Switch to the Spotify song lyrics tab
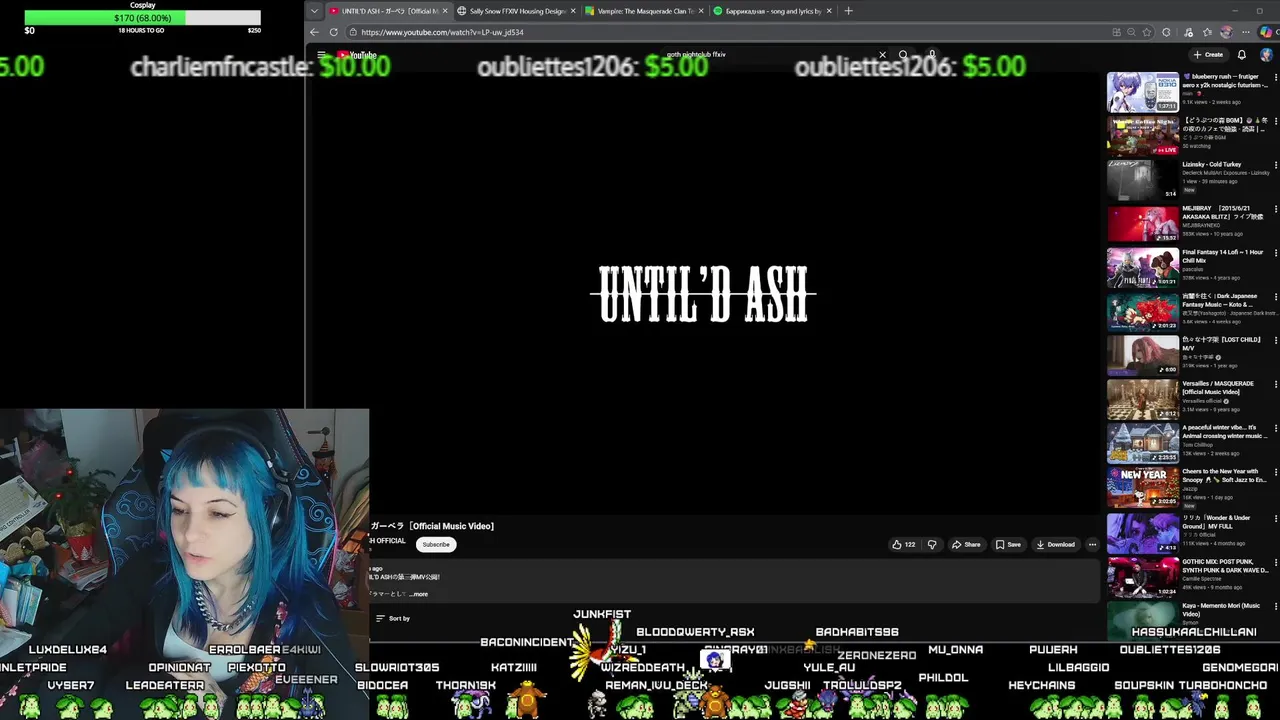This screenshot has height=720, width=1280. [x=773, y=11]
